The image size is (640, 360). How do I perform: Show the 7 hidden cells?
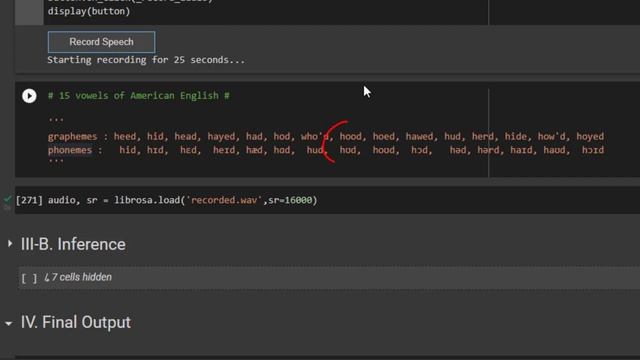pos(78,278)
